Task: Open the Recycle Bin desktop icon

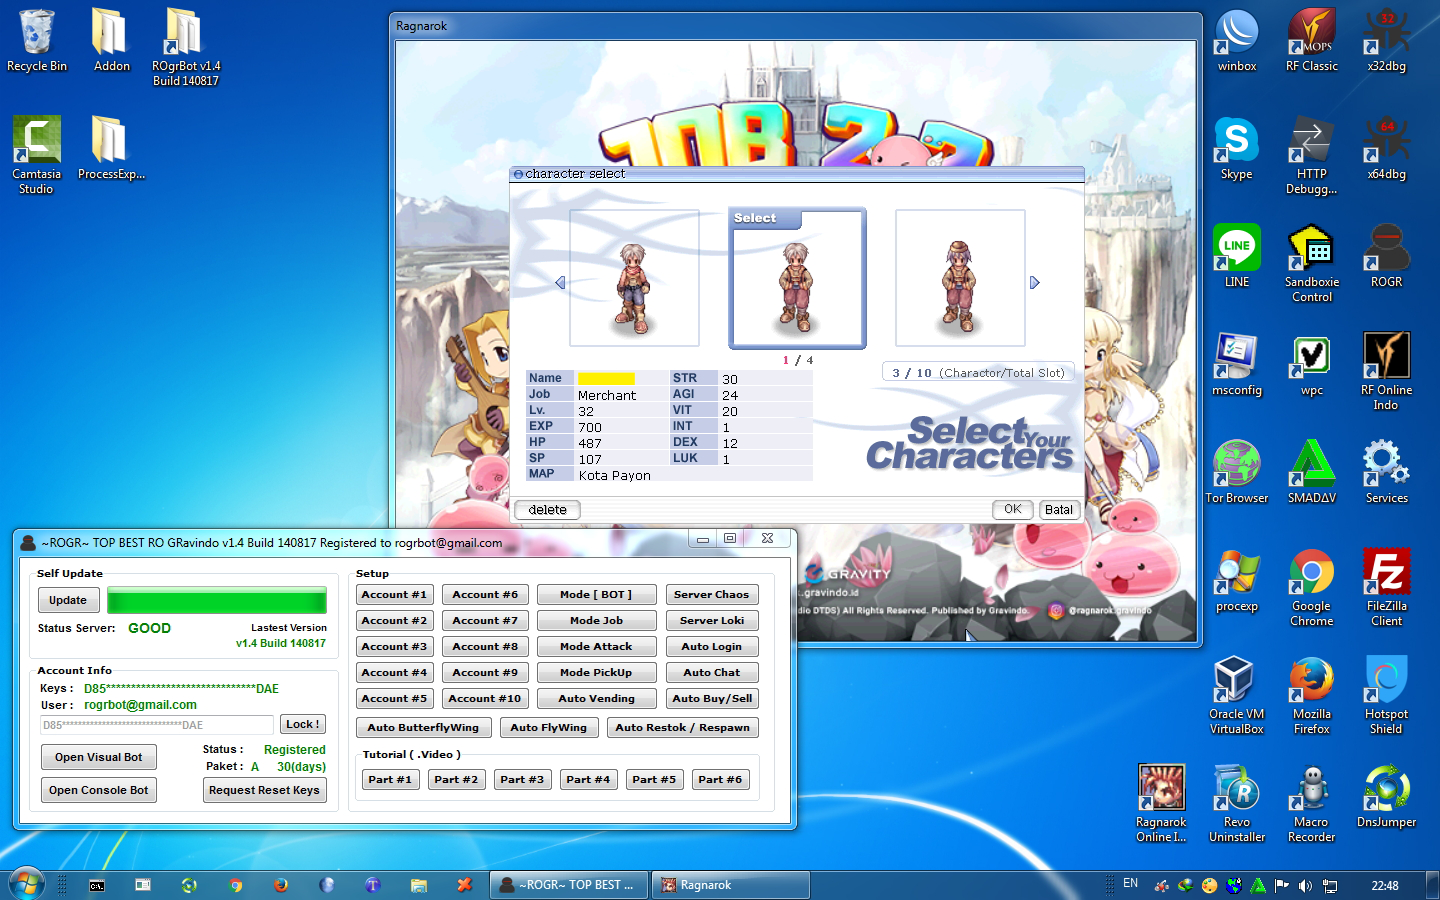Action: click(37, 41)
